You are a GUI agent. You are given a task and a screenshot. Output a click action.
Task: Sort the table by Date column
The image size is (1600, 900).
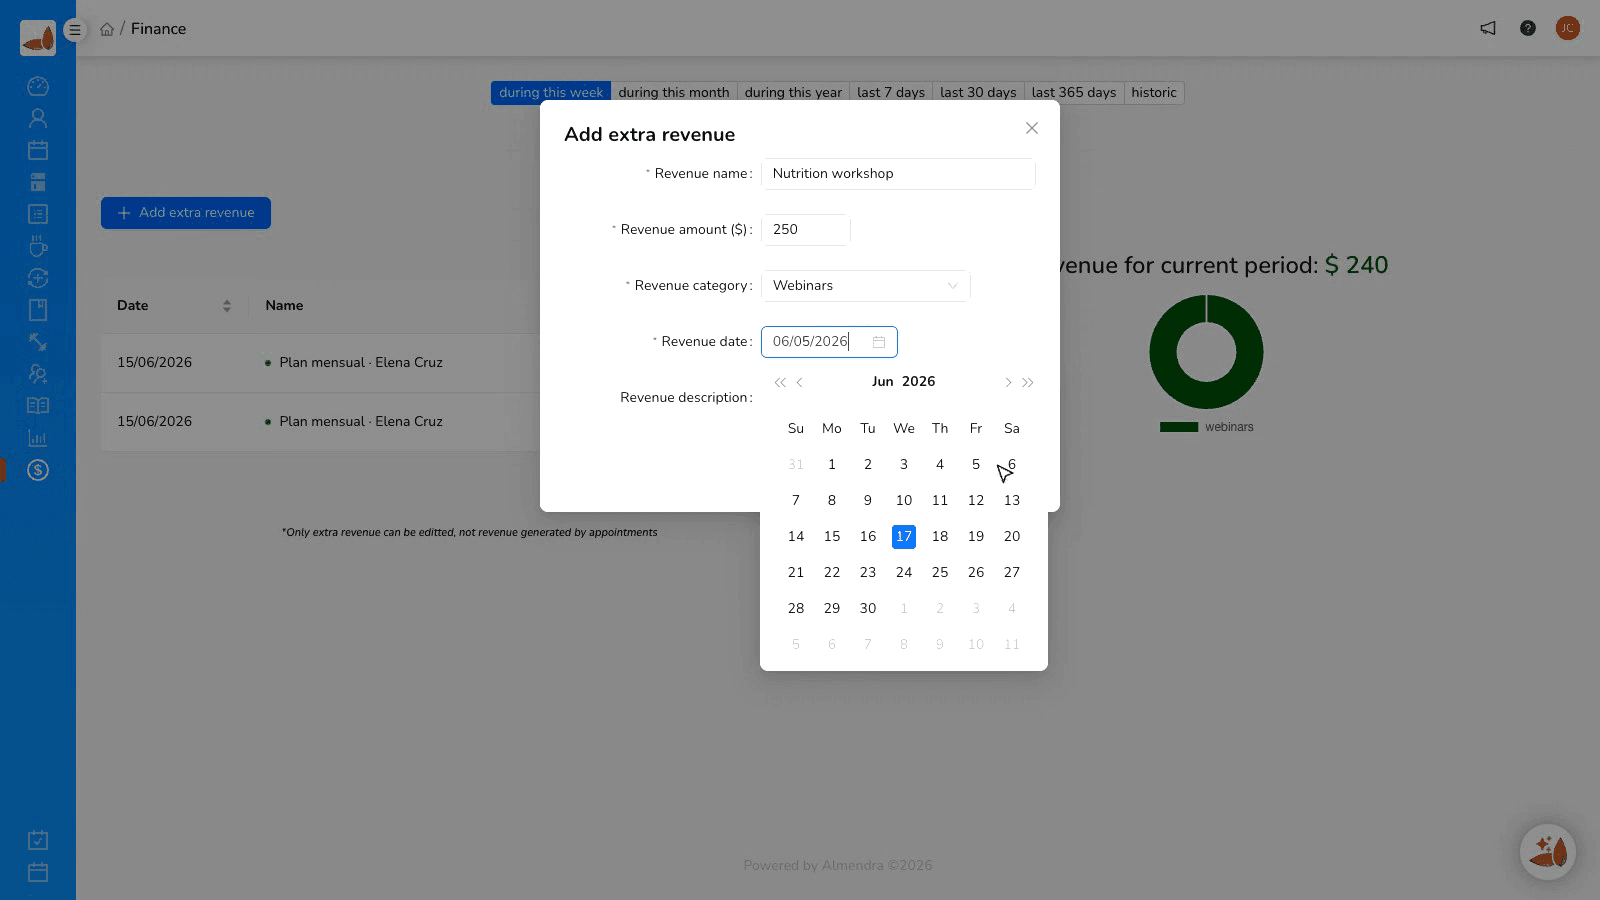(x=227, y=306)
